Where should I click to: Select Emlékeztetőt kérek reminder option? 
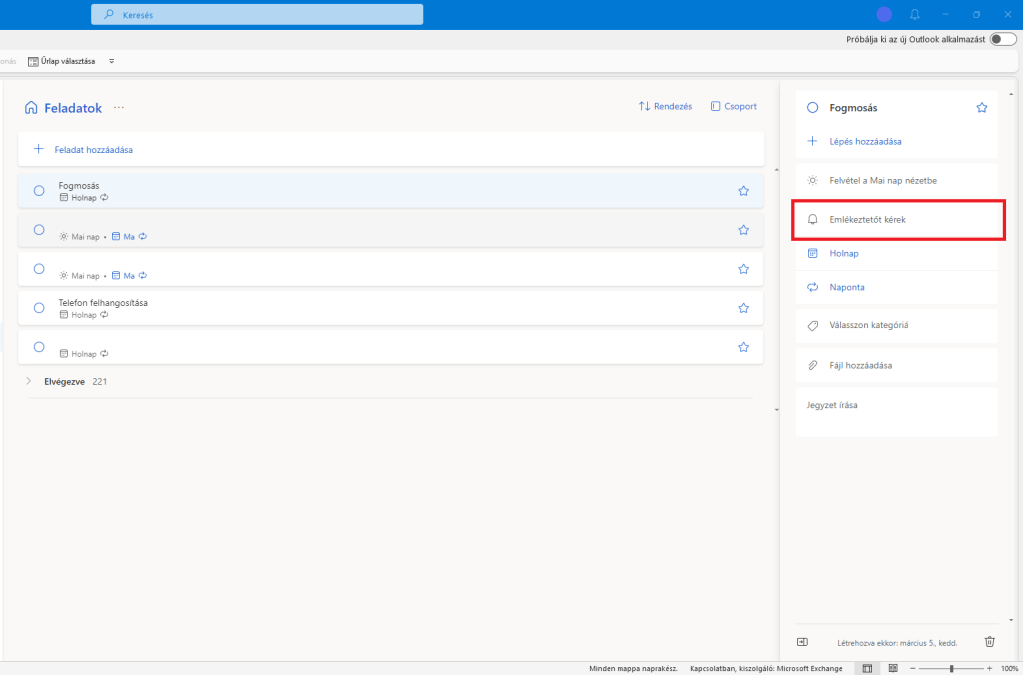[x=867, y=219]
